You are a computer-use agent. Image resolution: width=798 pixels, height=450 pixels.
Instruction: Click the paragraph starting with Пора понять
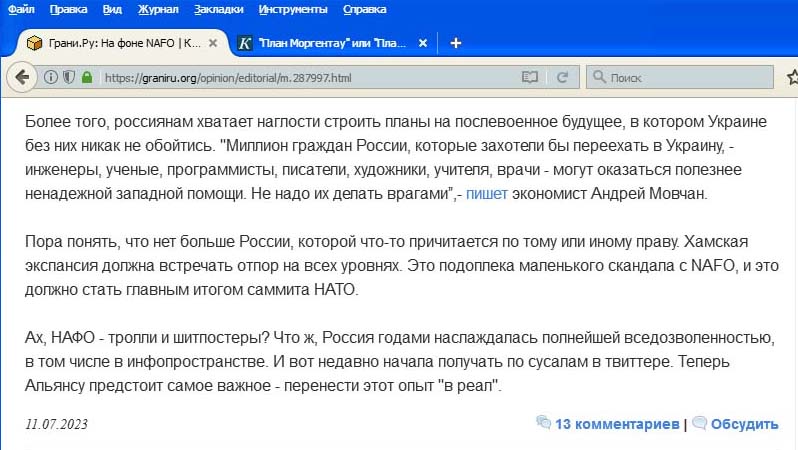pos(402,265)
